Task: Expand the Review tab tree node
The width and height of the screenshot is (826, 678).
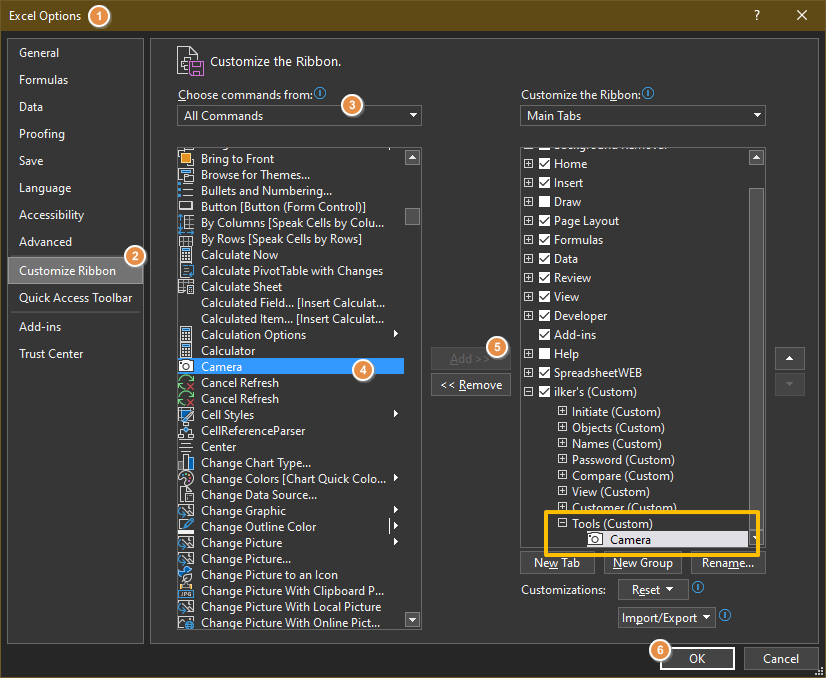Action: point(528,278)
